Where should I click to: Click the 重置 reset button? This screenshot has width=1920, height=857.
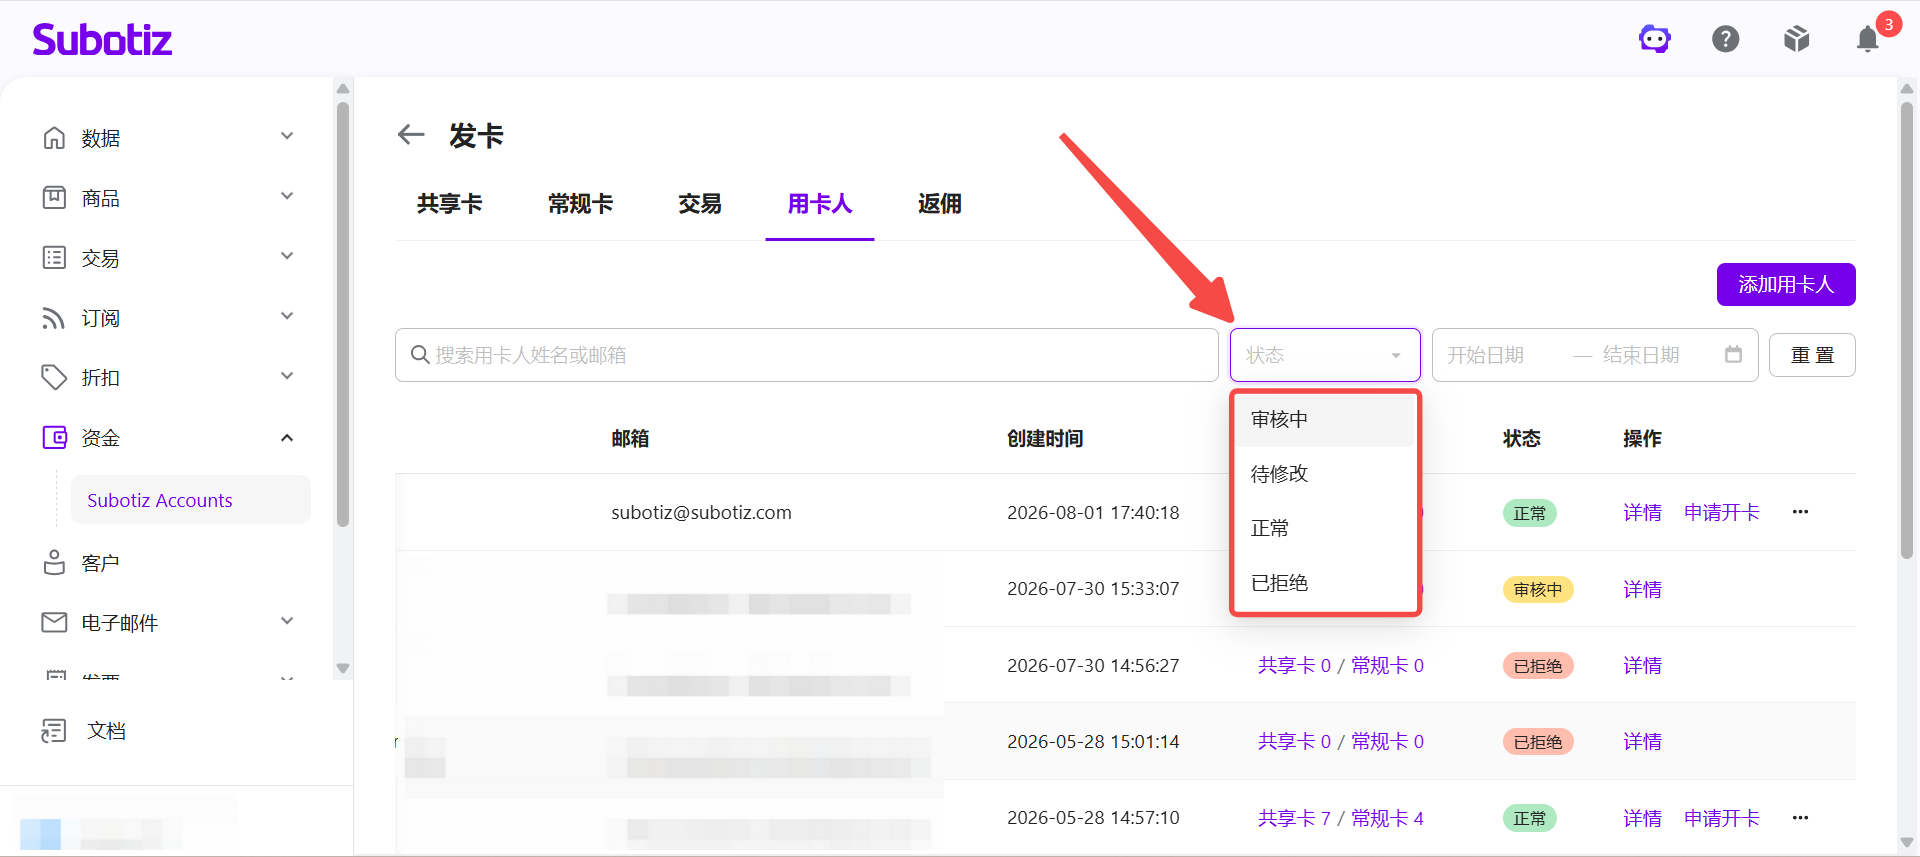click(x=1812, y=355)
